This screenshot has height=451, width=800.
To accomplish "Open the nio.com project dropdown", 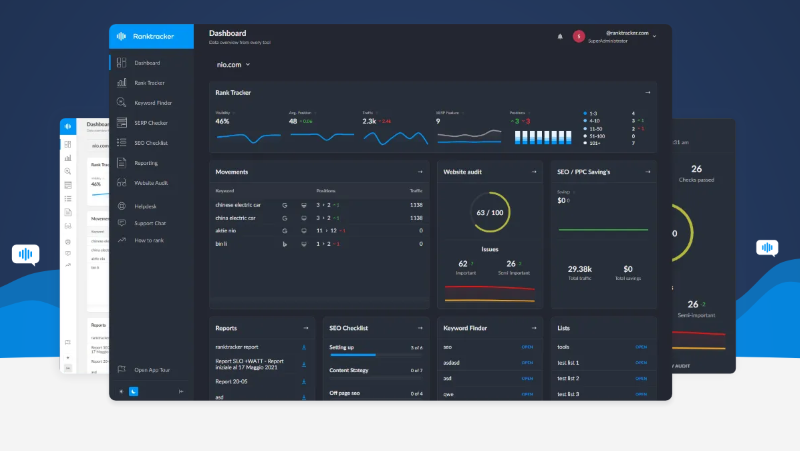I will (233, 65).
